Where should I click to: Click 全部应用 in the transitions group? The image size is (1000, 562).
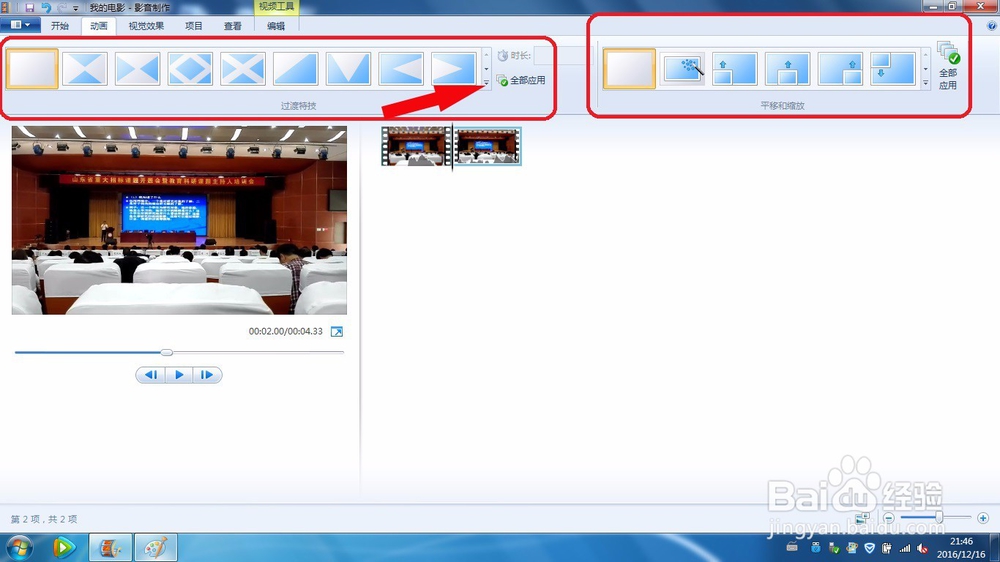(x=521, y=80)
